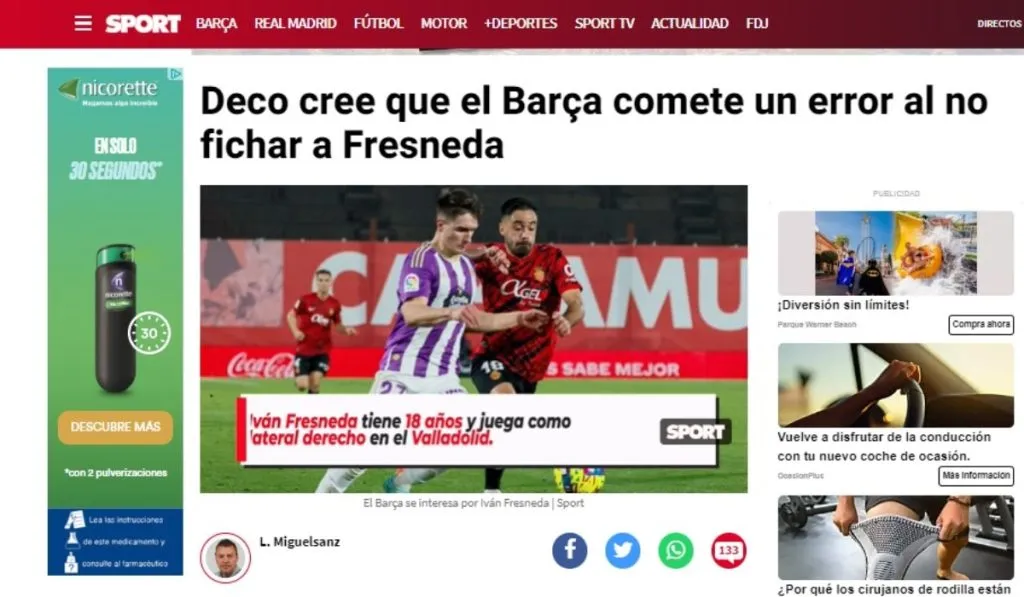The height and width of the screenshot is (597, 1024).
Task: Select +DEPORTES in navigation bar
Action: click(x=520, y=24)
